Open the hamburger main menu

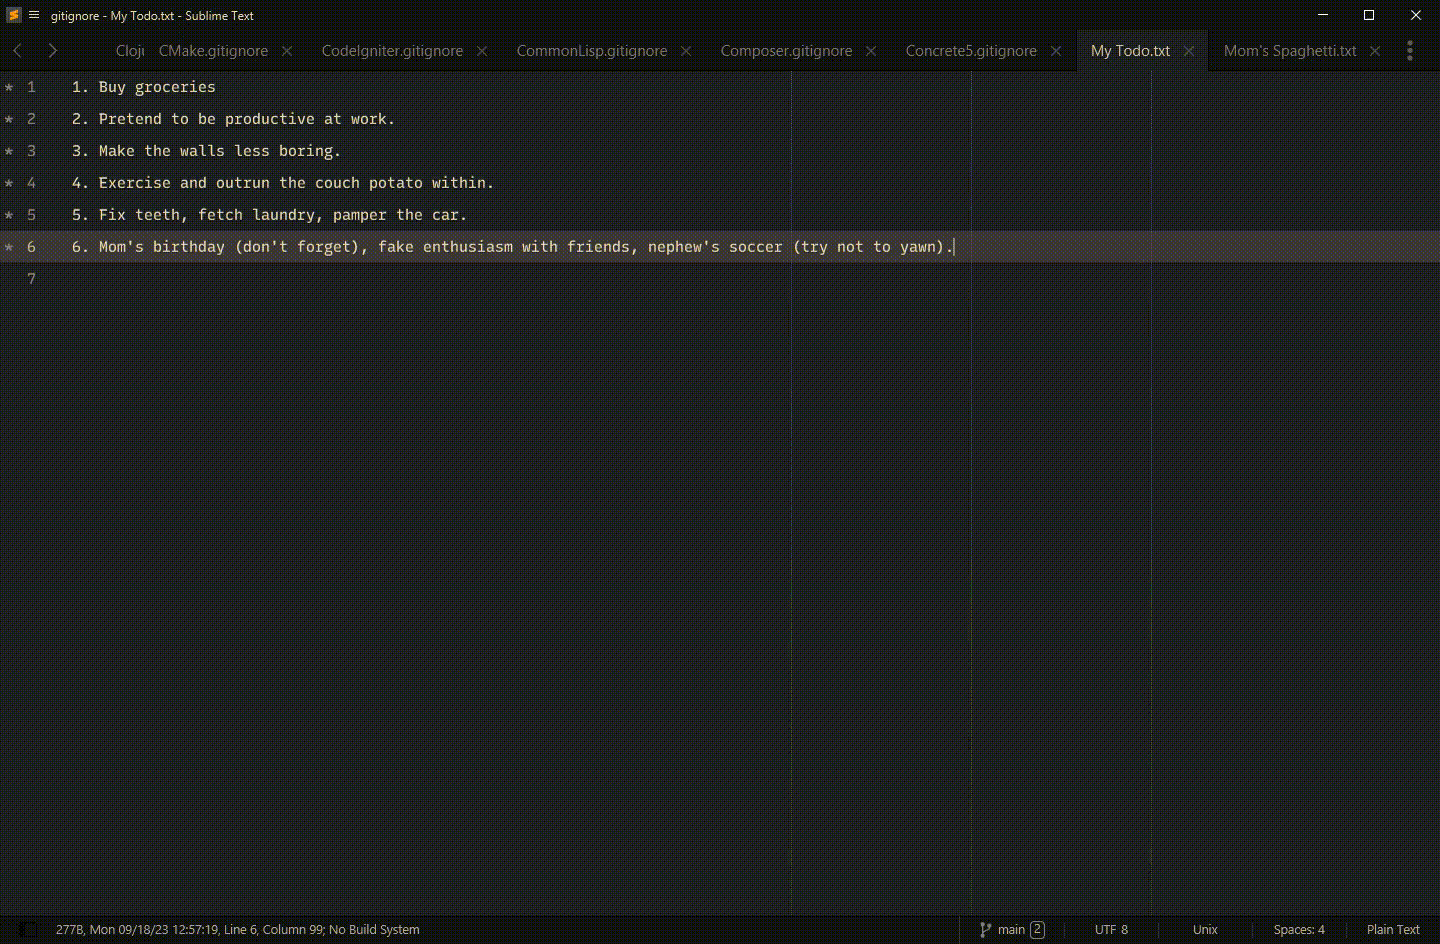point(34,15)
